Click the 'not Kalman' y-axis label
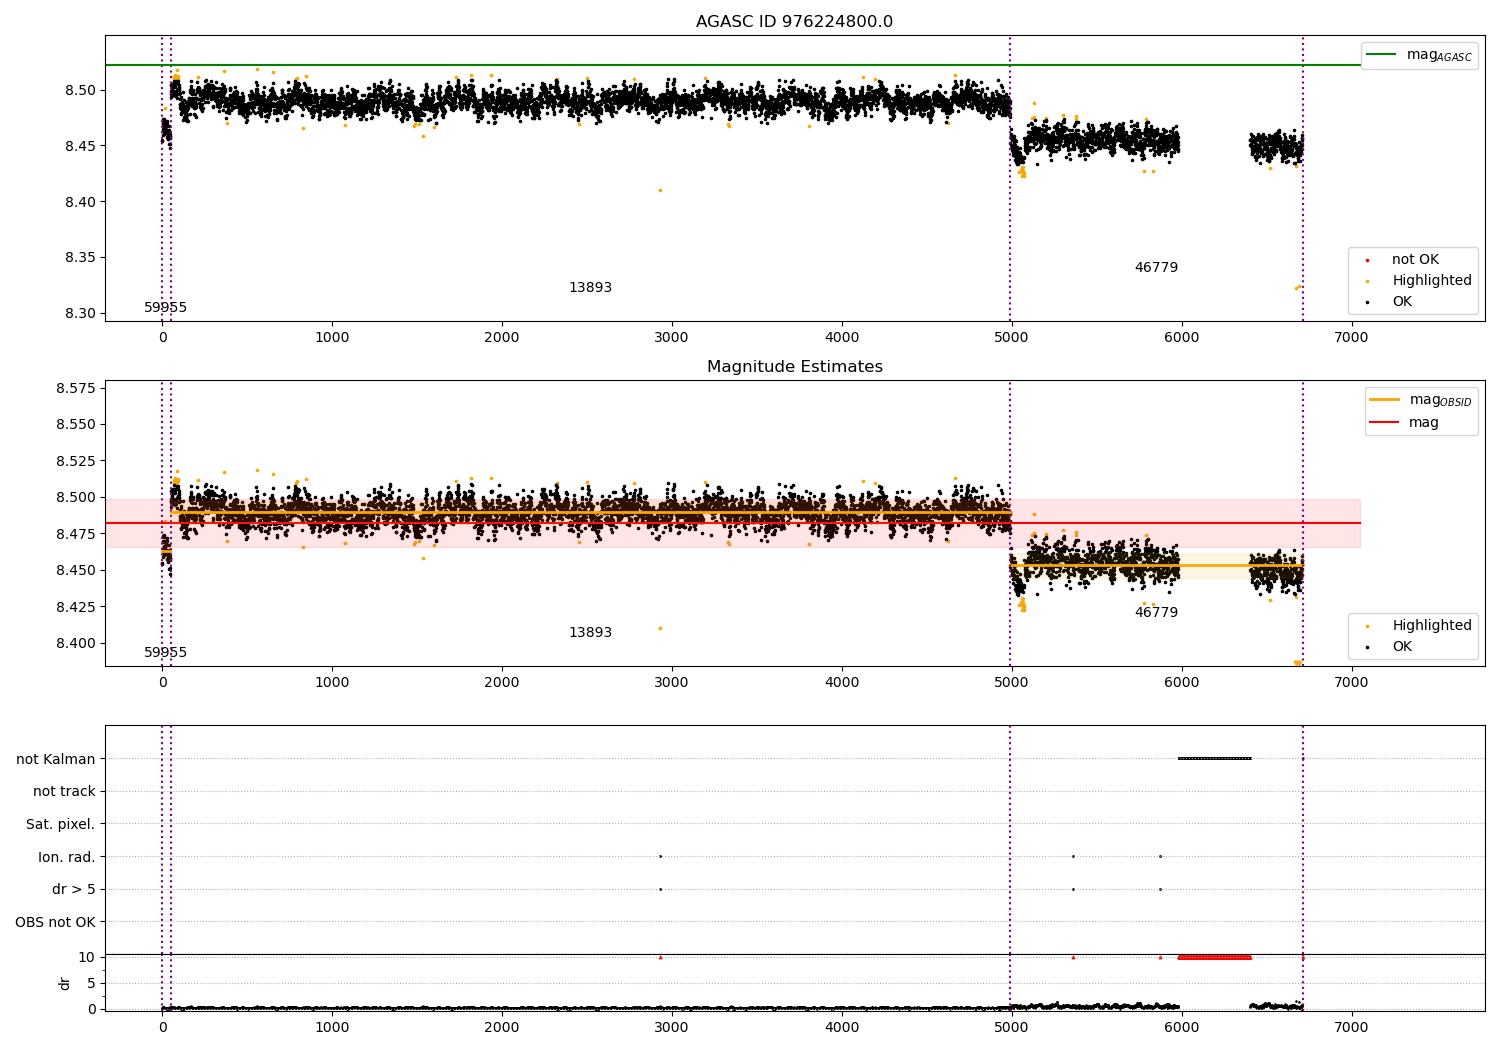This screenshot has height=1050, width=1500. pos(56,760)
